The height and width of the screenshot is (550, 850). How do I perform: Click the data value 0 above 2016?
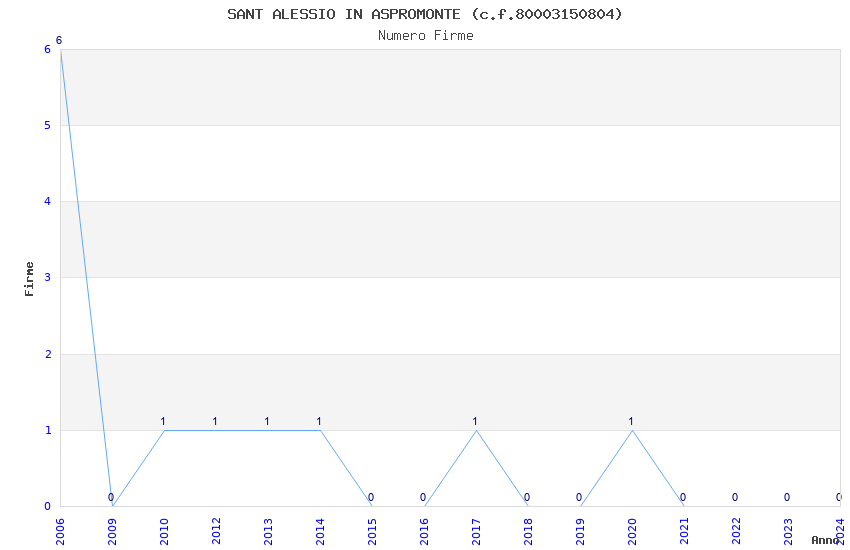423,497
